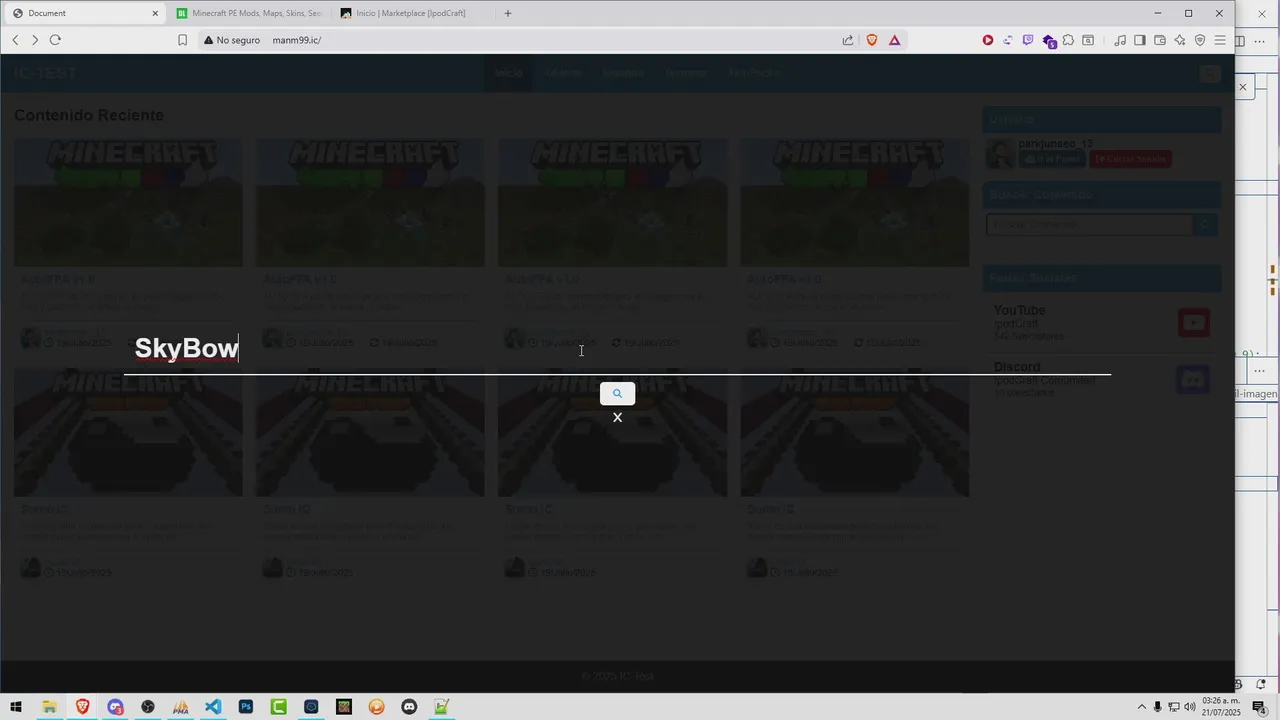Click the tab search window icon
Image resolution: width=1280 pixels, height=720 pixels.
click(1088, 40)
